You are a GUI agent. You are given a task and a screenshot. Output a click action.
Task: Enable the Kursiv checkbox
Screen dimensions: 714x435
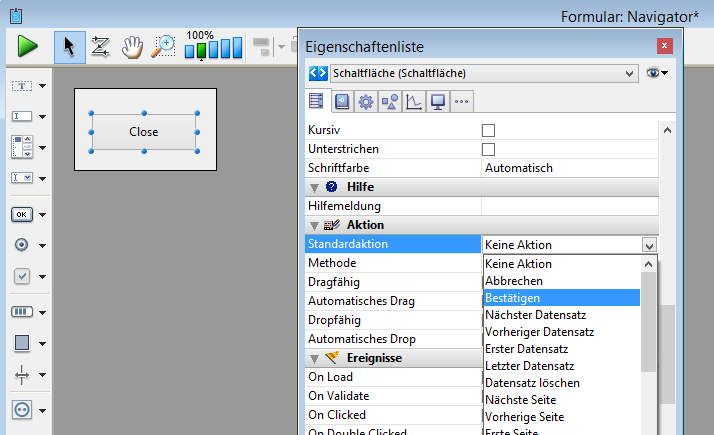[x=489, y=130]
